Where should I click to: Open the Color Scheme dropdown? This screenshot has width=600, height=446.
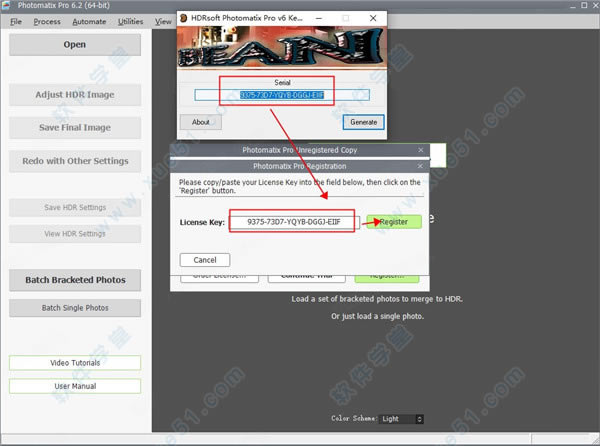coord(402,419)
